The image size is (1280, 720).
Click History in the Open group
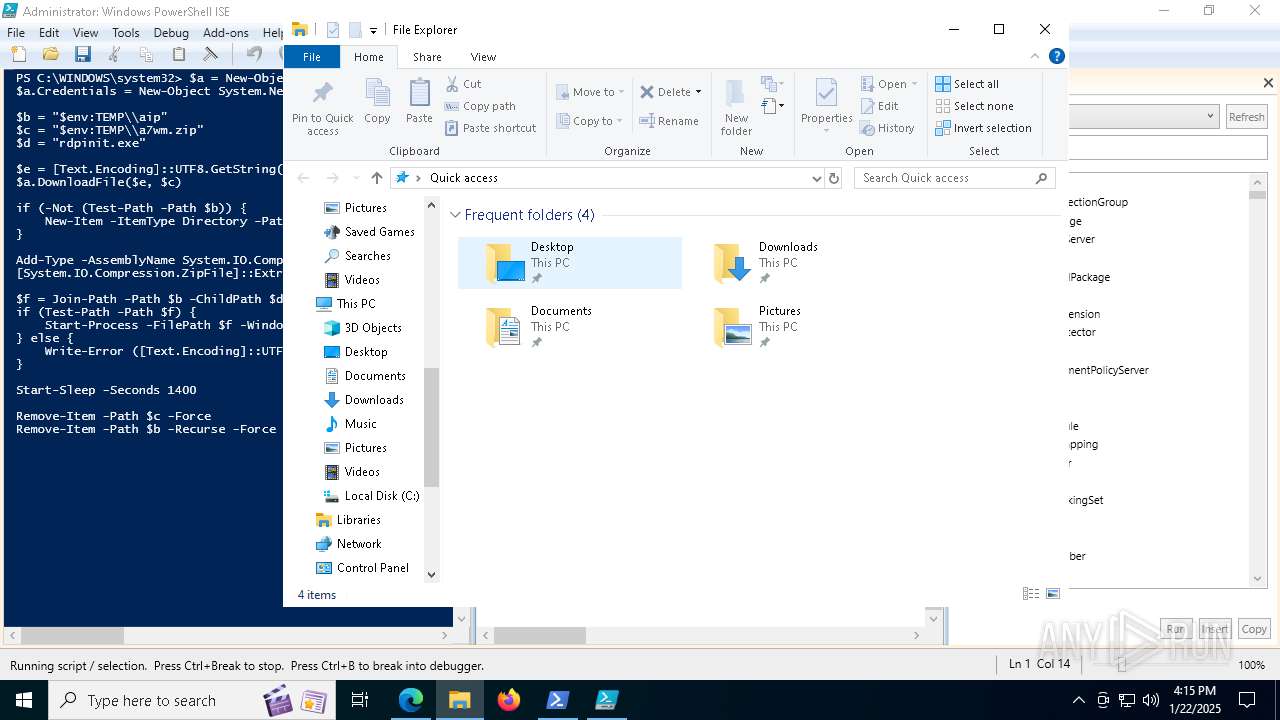(887, 128)
